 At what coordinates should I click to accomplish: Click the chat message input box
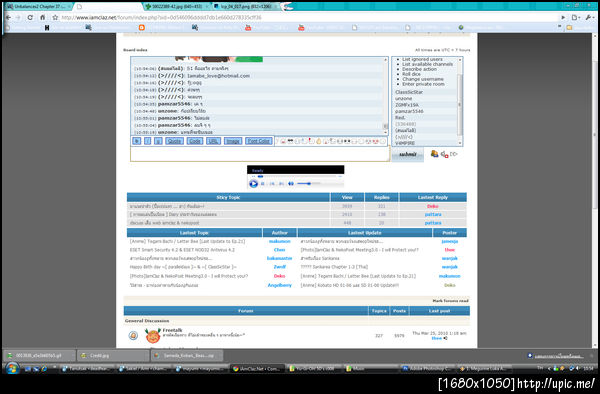[260, 154]
